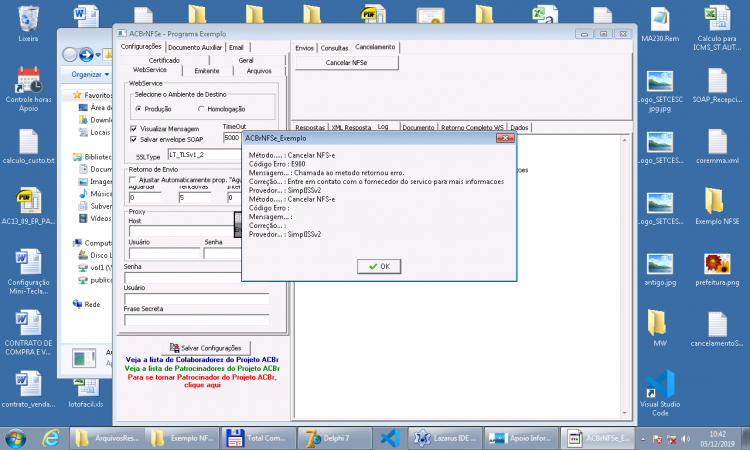Viewport: 750px width, 450px height.
Task: Switch to Lazarus IDE taskbar button
Action: tap(445, 438)
